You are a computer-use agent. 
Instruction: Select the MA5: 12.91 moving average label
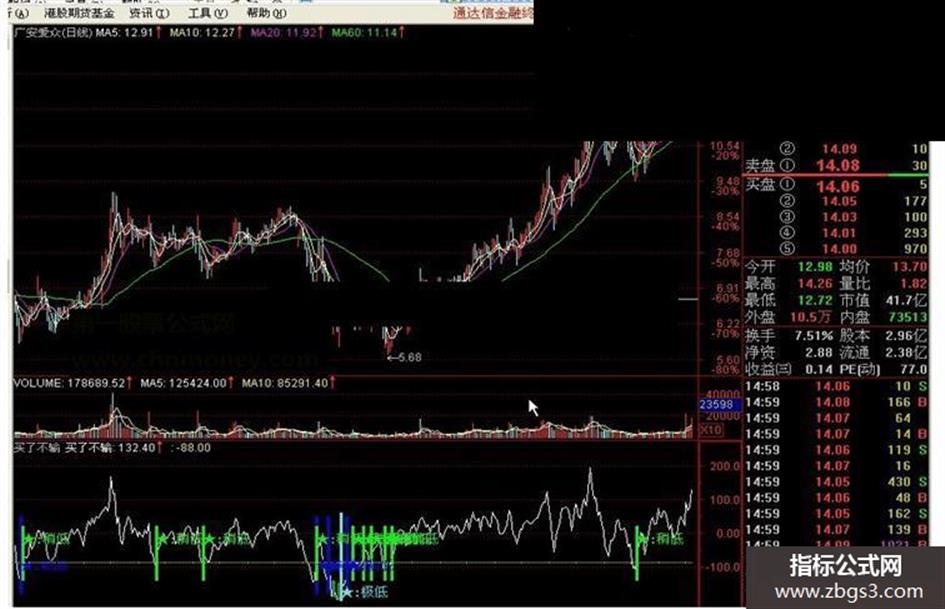pos(124,33)
